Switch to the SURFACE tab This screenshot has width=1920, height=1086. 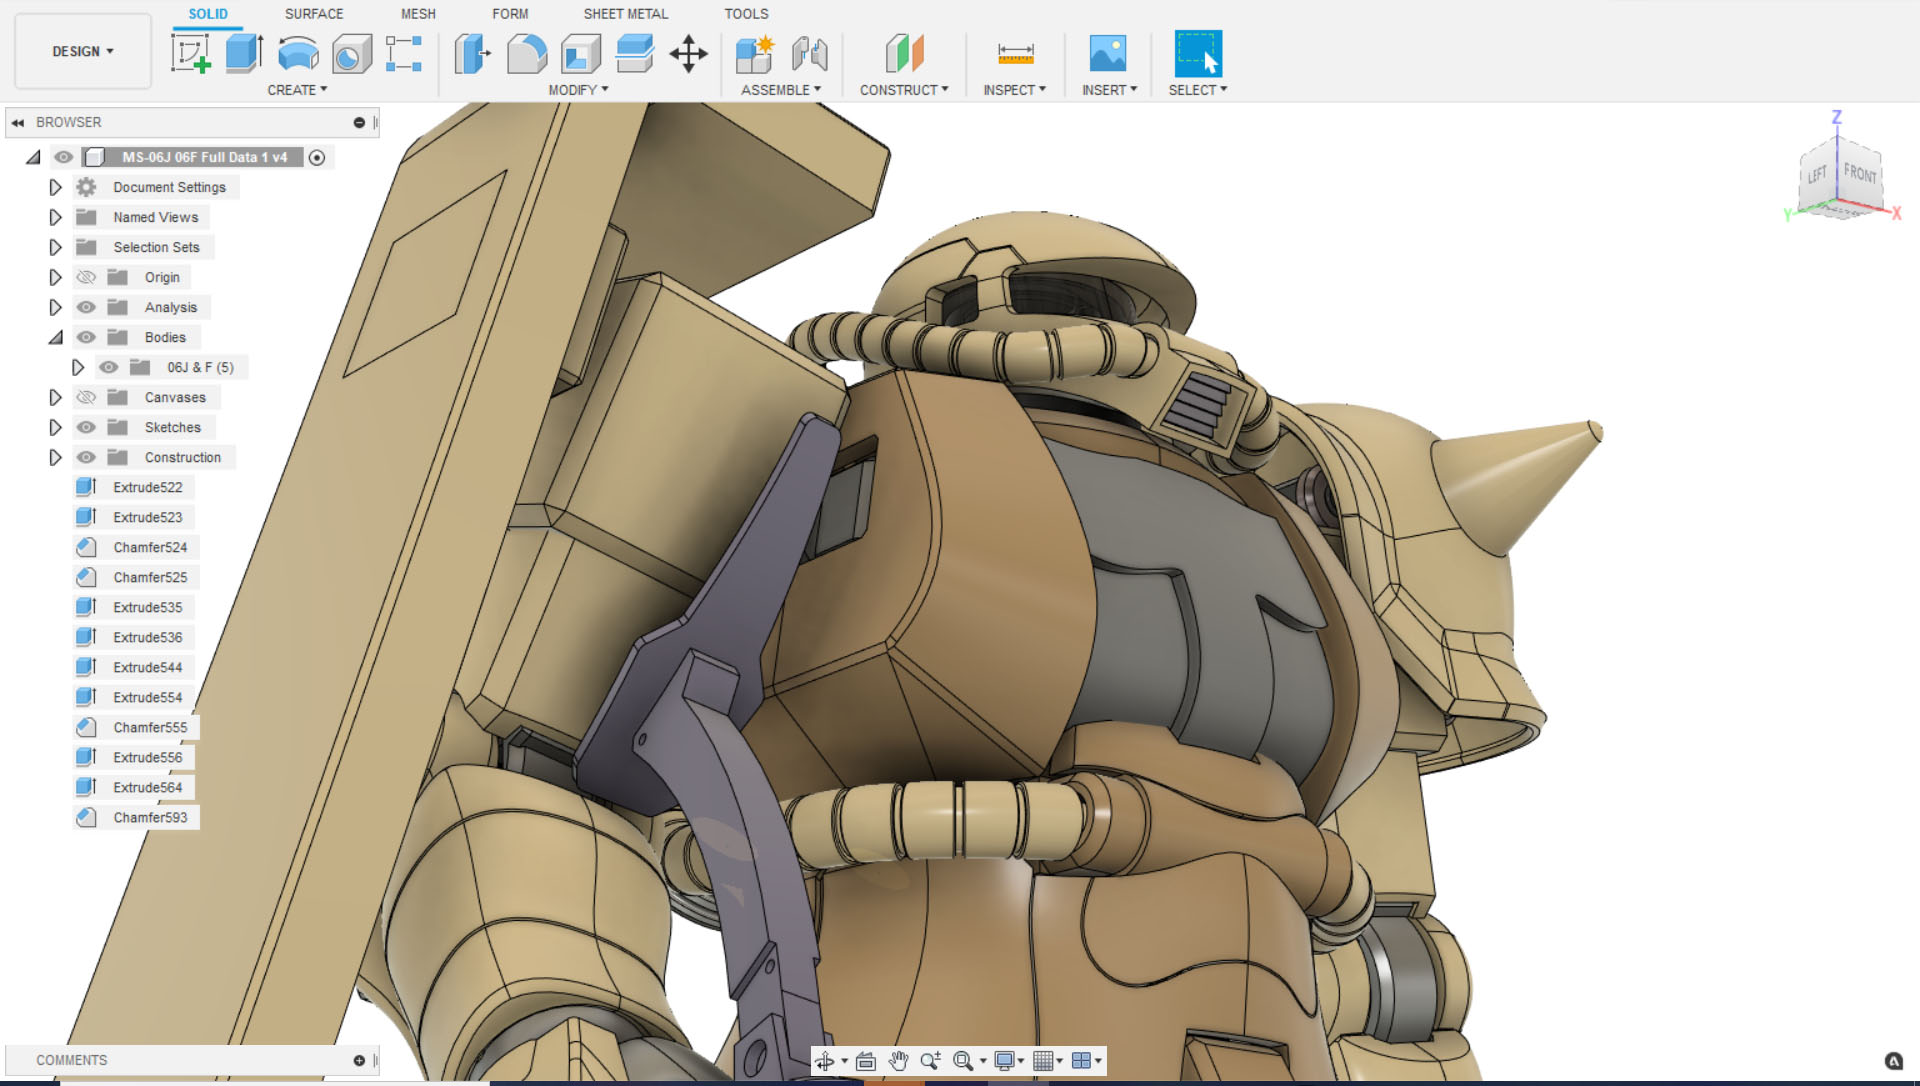tap(313, 13)
